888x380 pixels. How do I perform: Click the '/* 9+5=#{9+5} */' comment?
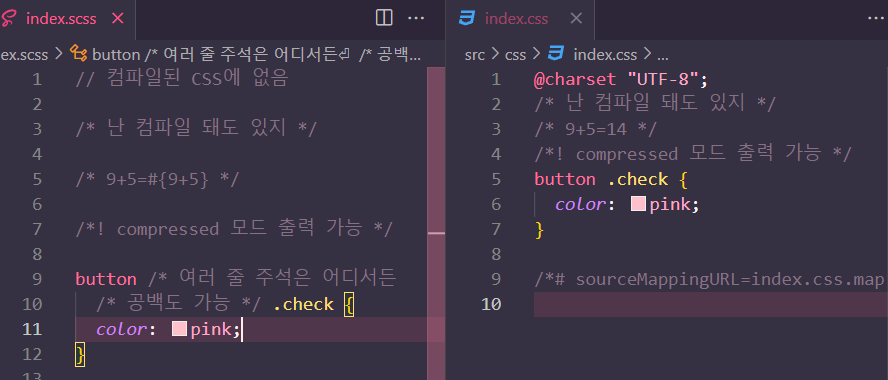157,180
